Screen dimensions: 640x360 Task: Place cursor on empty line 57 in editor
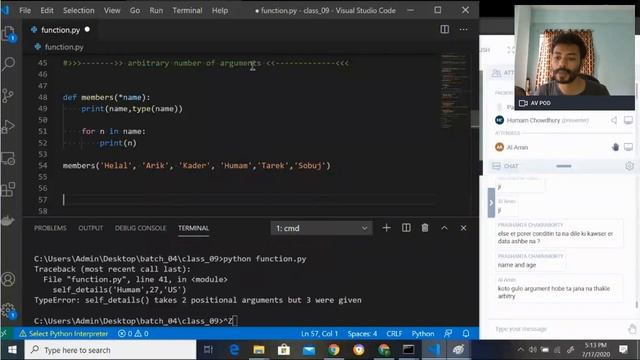pyautogui.click(x=249, y=200)
